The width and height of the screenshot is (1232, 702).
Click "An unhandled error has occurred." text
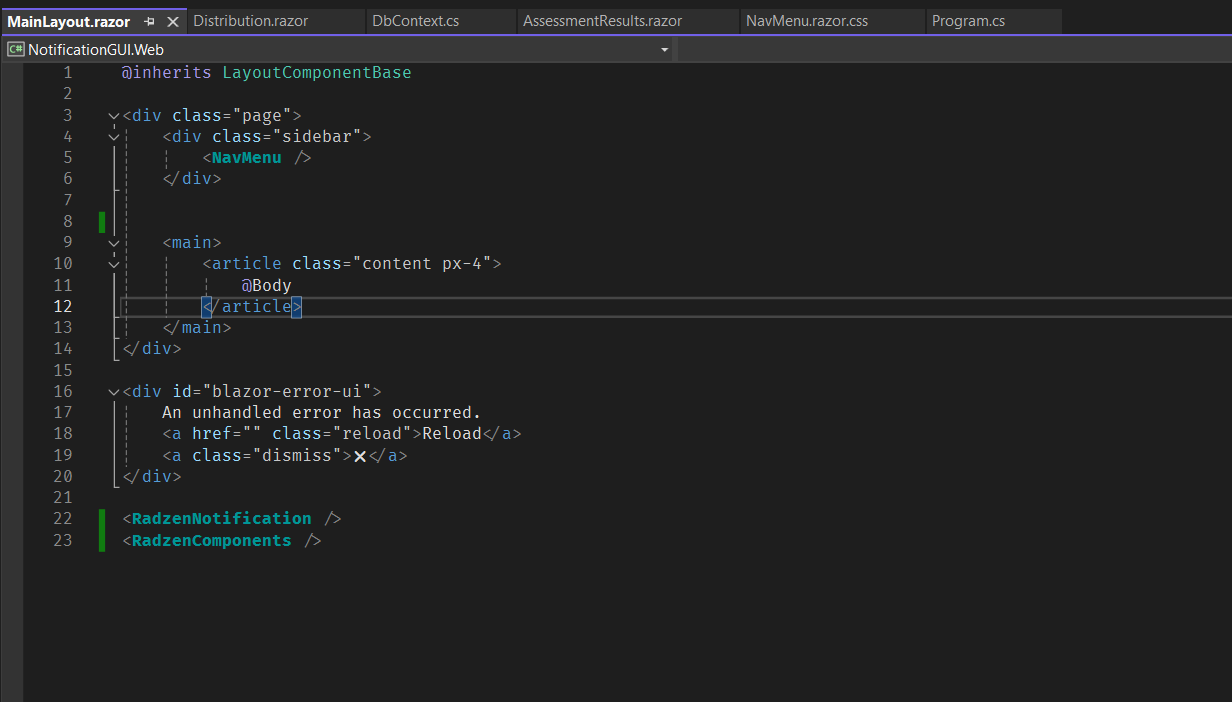[x=321, y=413]
